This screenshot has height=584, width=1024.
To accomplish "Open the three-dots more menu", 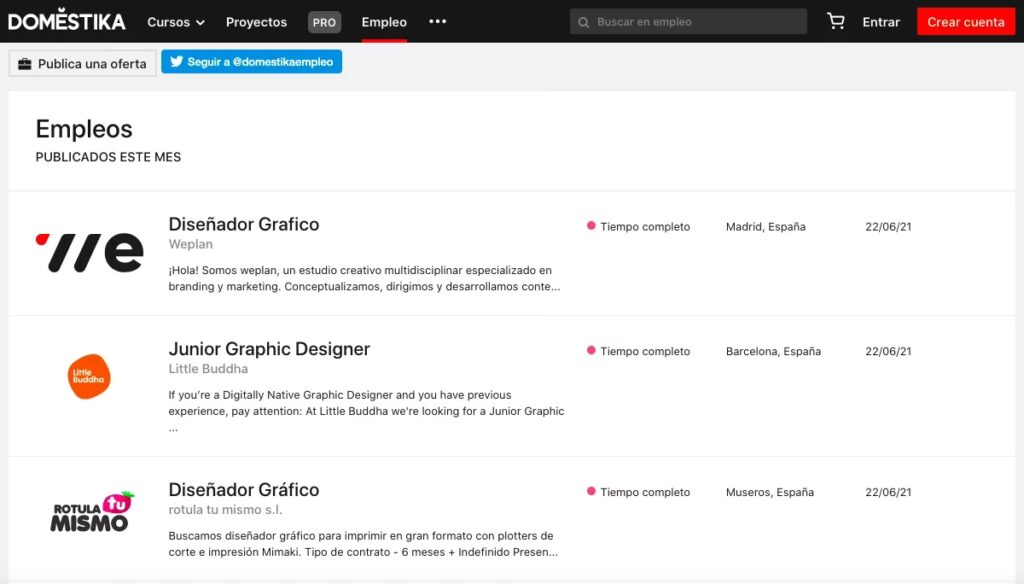I will pyautogui.click(x=437, y=21).
